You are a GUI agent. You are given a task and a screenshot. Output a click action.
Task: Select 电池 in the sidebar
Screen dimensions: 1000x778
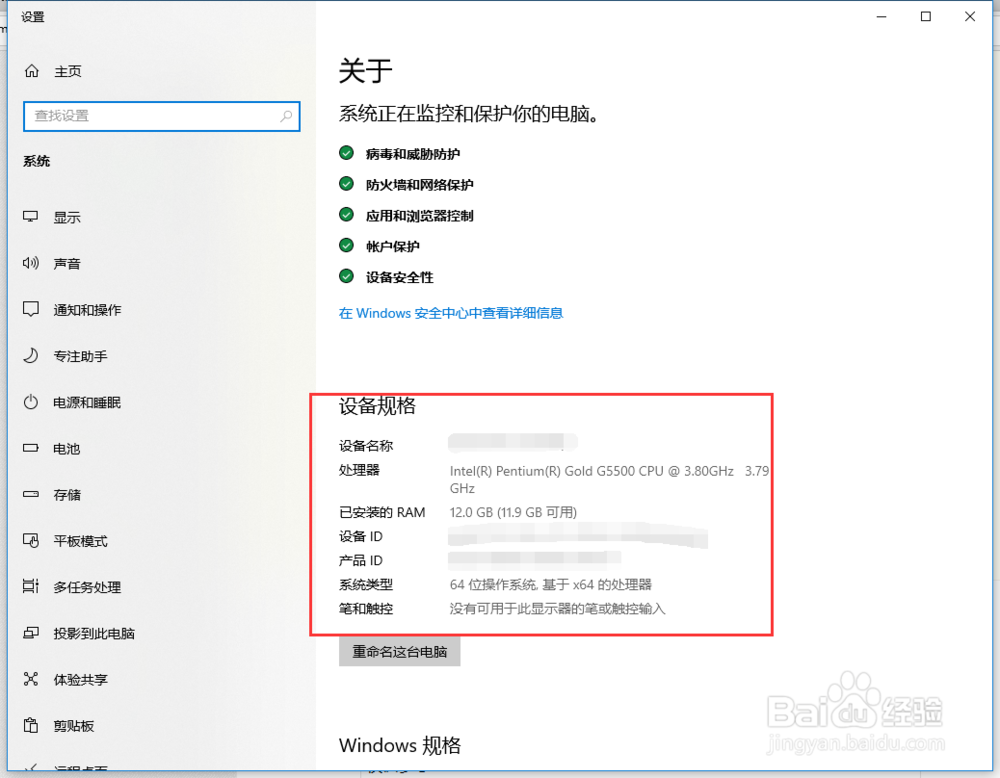click(67, 449)
